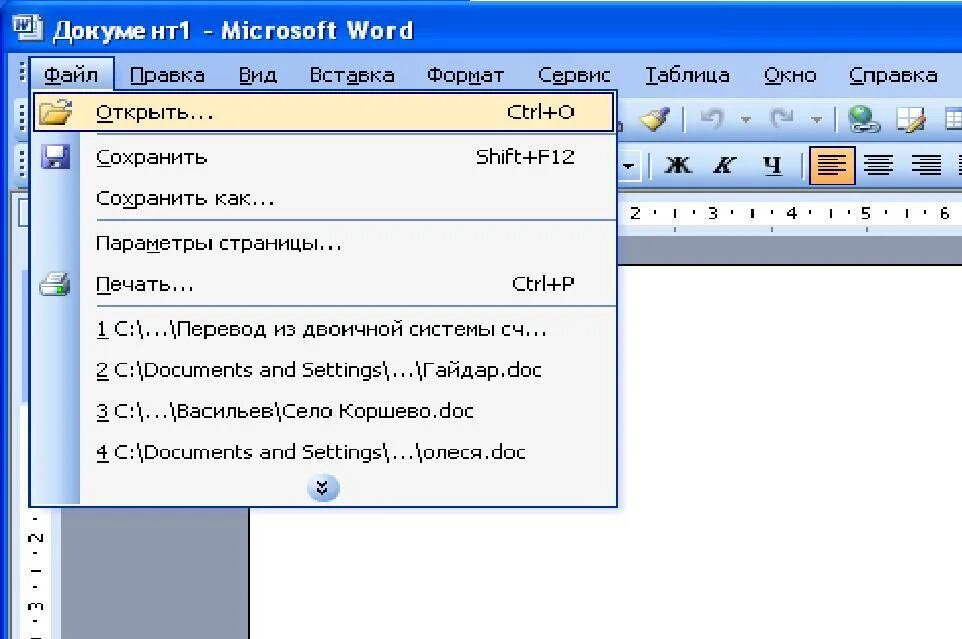The image size is (962, 639).
Task: Open the Сервис menu
Action: pos(574,75)
